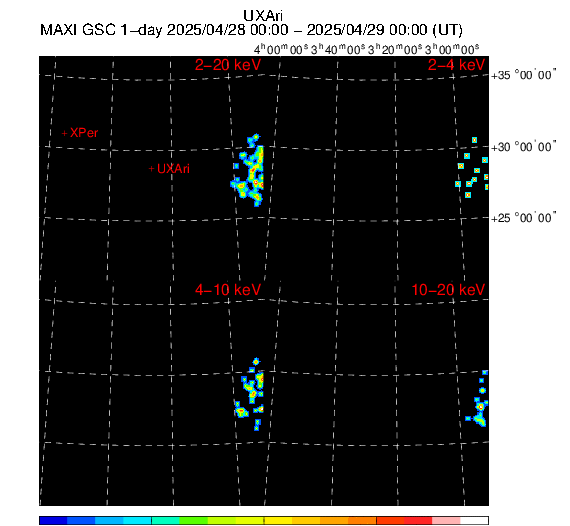Viewport: 570px width, 526px height.
Task: Click the MAXI GSC 1-day date heading
Action: (251, 30)
